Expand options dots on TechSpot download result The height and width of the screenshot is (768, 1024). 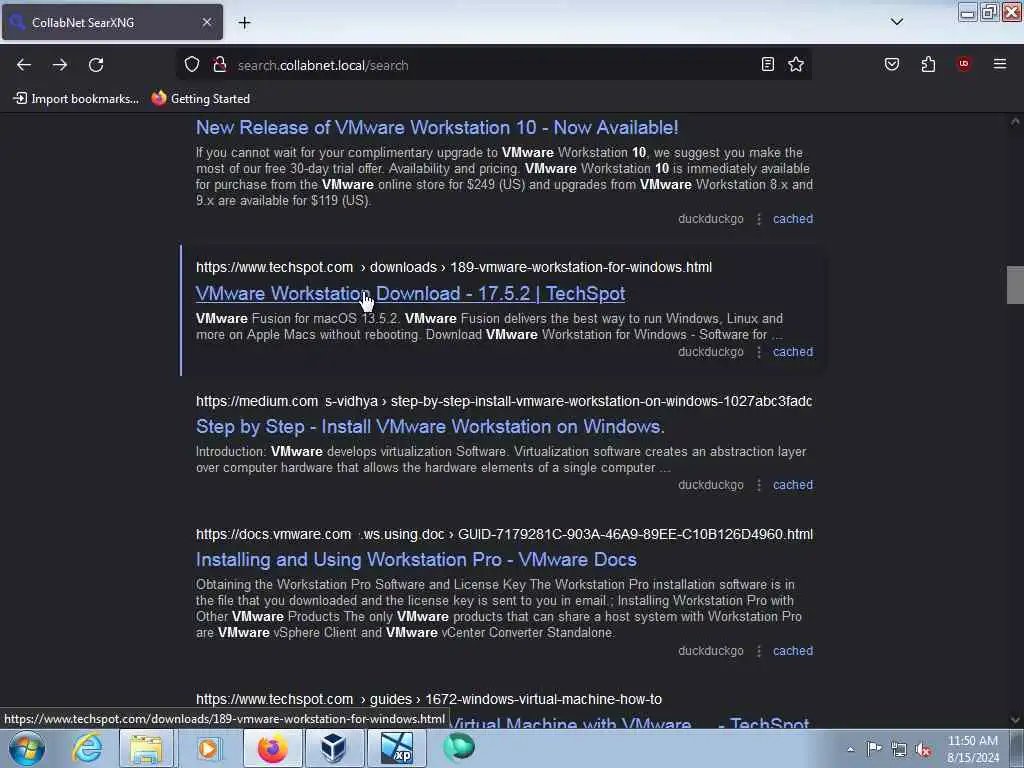point(758,353)
